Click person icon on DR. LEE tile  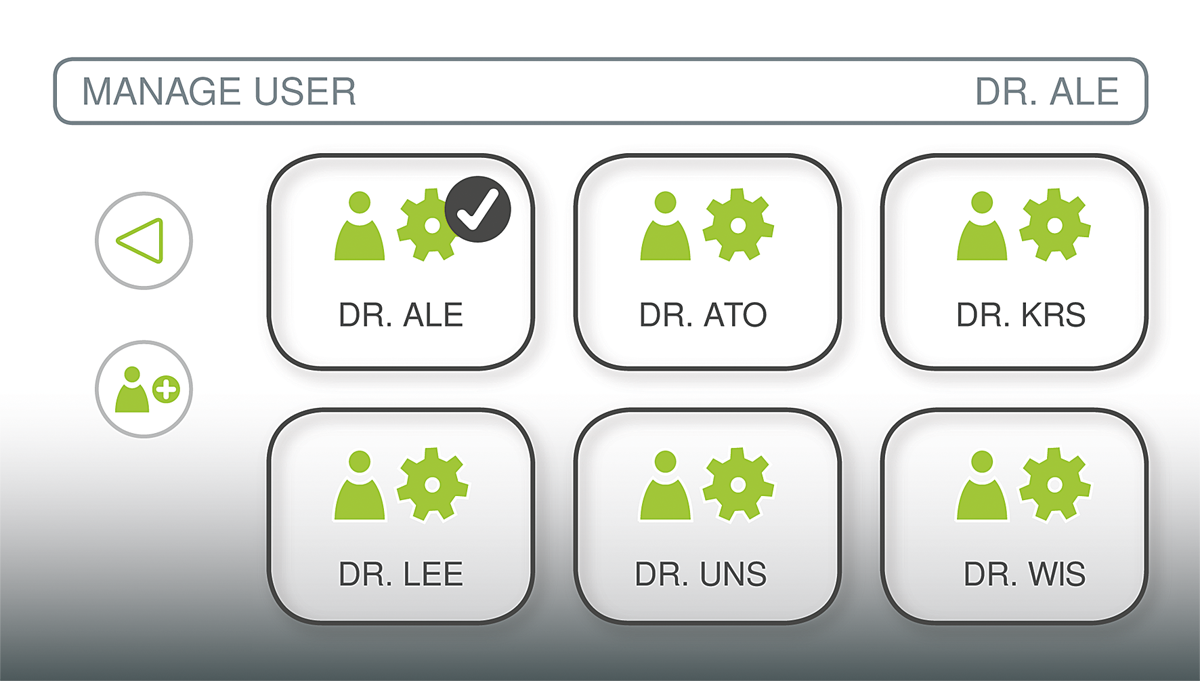pyautogui.click(x=359, y=485)
